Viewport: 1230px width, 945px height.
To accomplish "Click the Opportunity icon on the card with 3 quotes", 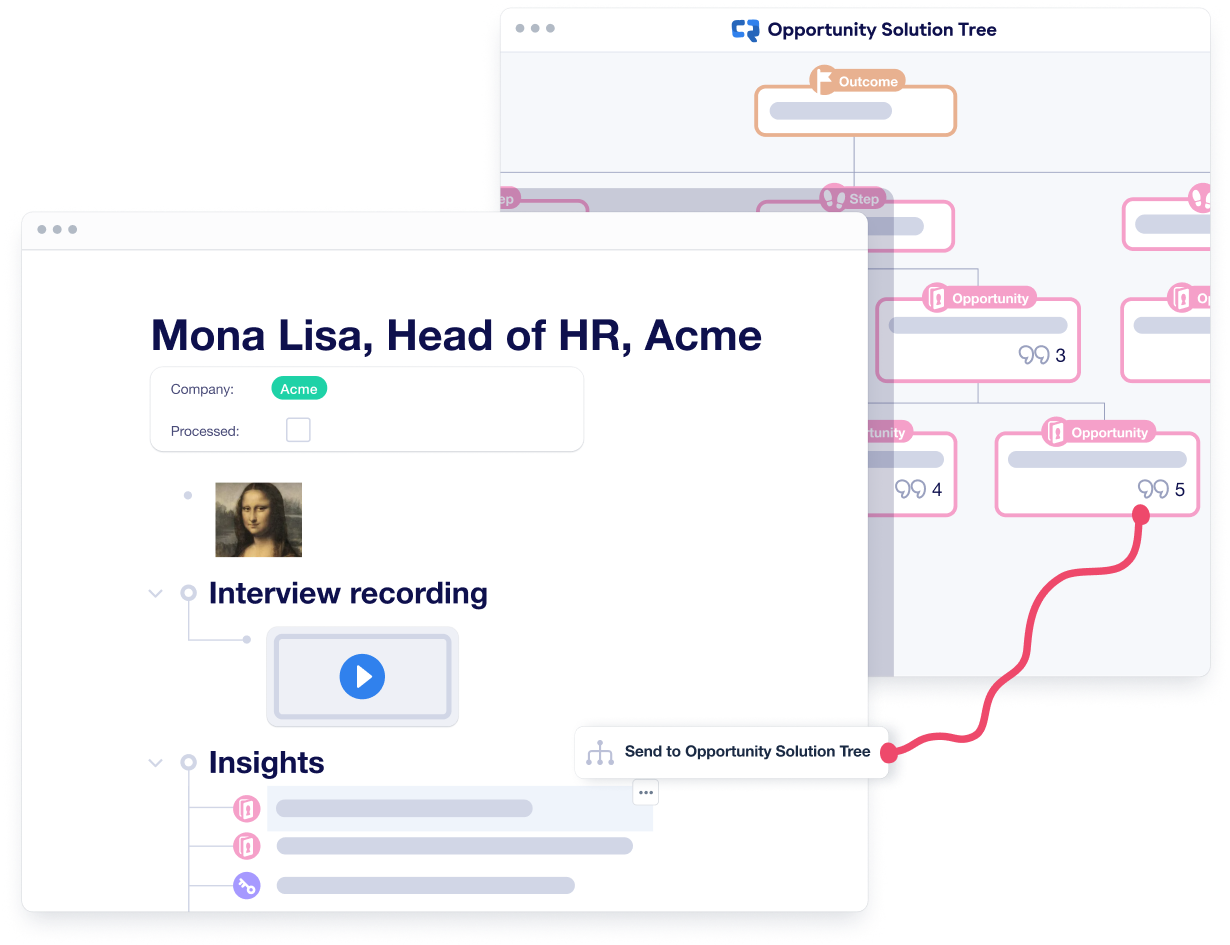I will (936, 298).
